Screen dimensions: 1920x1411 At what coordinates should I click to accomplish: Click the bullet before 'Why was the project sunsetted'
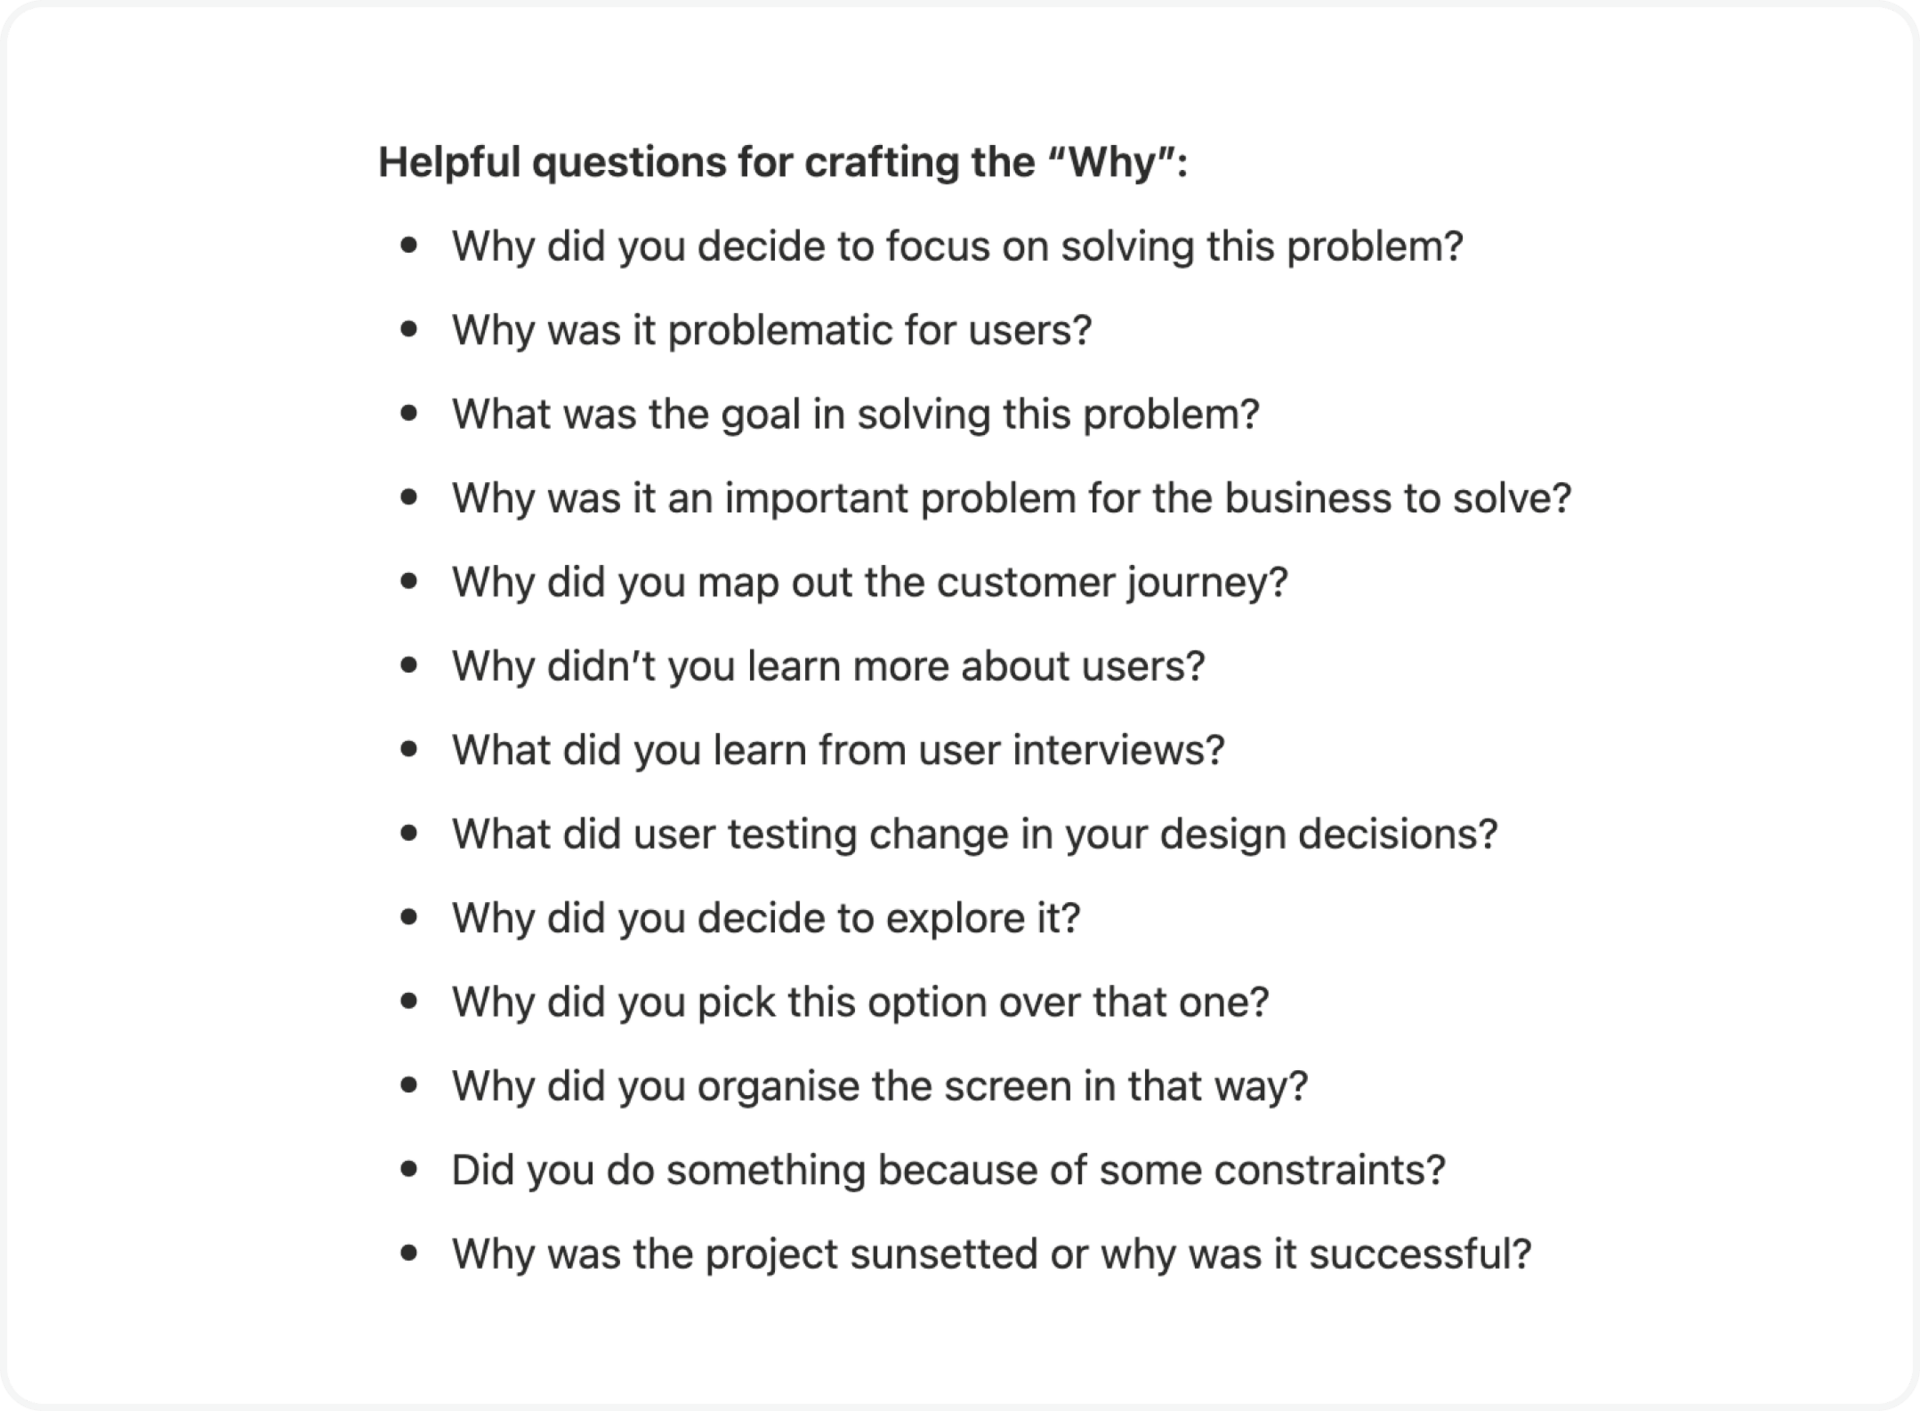(408, 1252)
